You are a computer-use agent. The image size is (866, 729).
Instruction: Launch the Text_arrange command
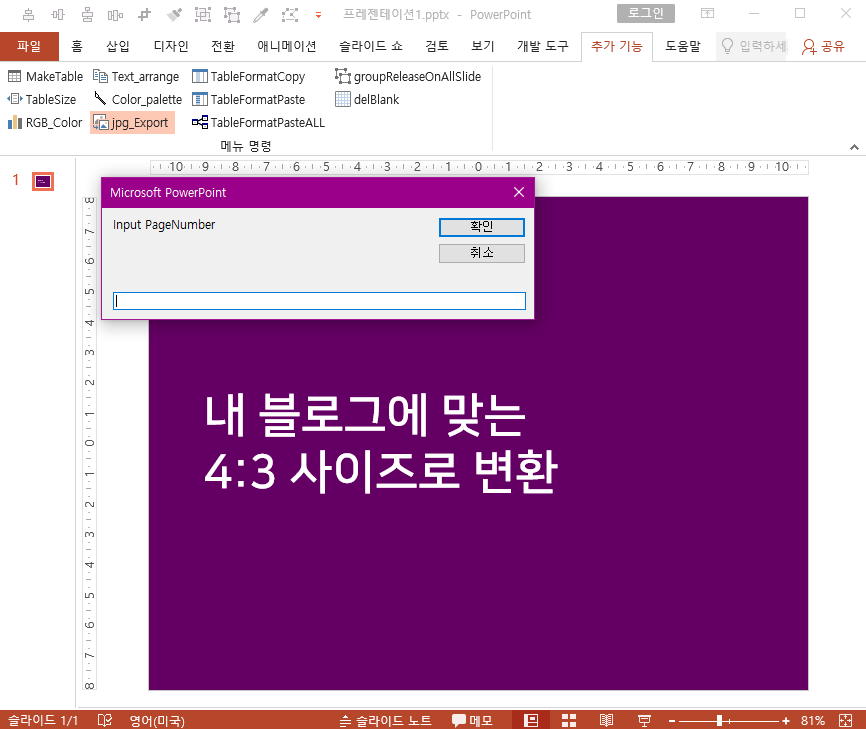point(136,76)
